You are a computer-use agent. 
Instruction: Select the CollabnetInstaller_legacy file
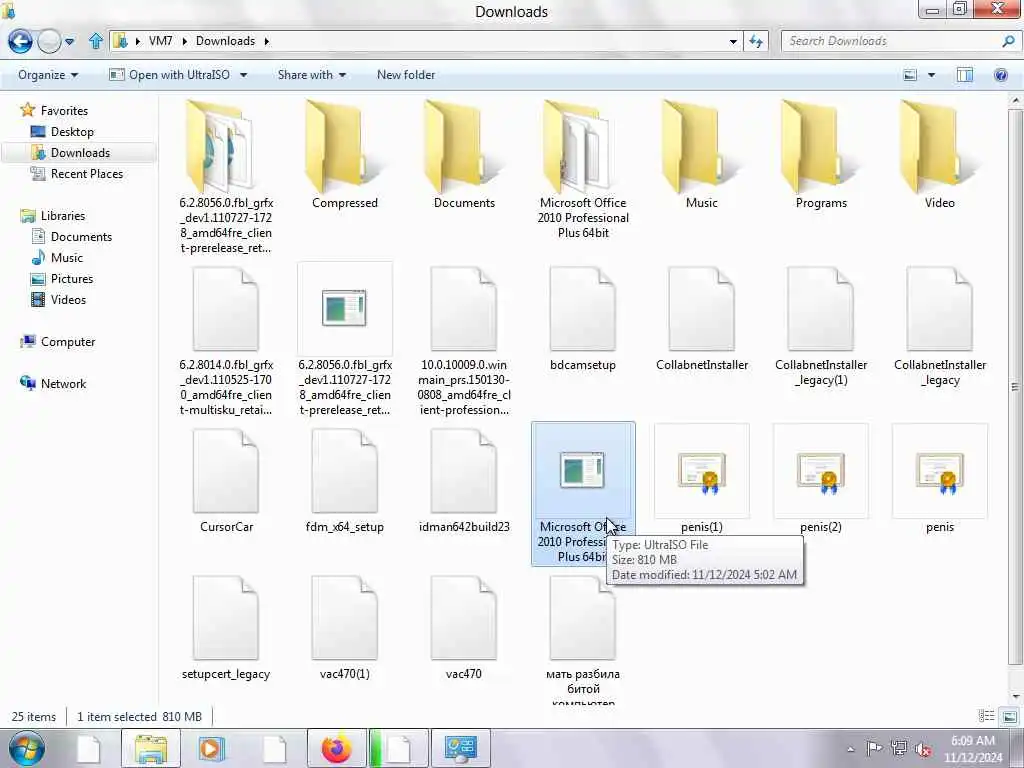click(x=940, y=327)
